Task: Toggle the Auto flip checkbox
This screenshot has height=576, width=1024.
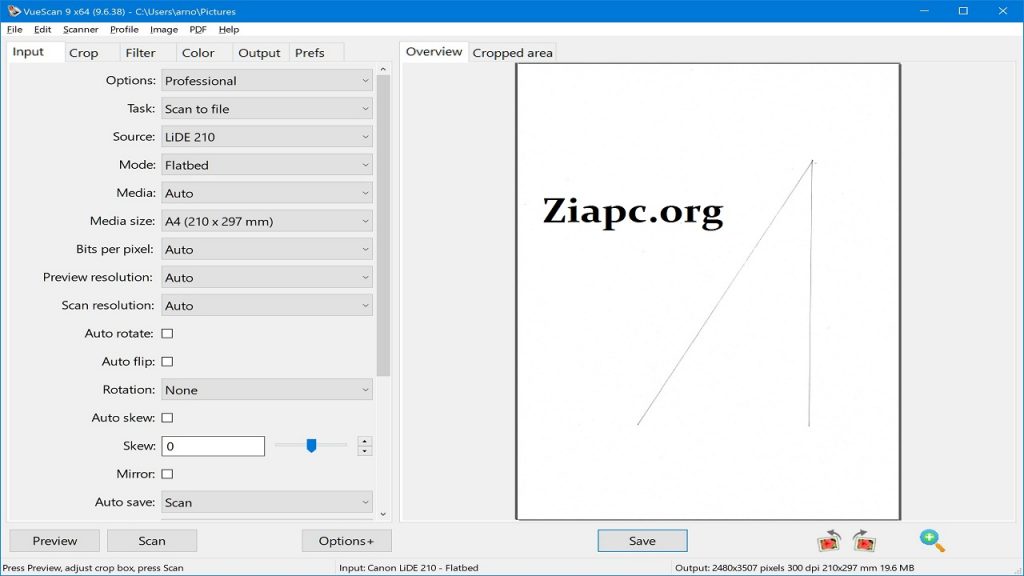Action: click(167, 361)
